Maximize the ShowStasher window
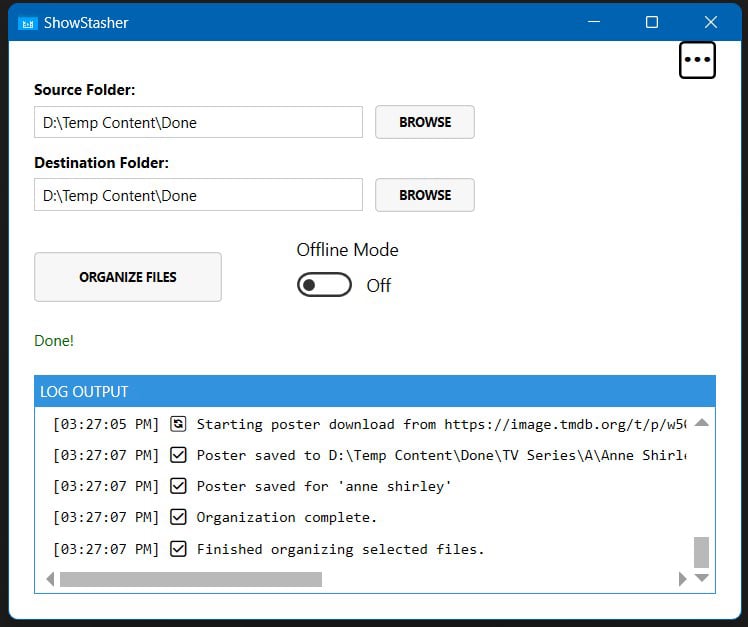Image resolution: width=748 pixels, height=627 pixels. point(652,22)
